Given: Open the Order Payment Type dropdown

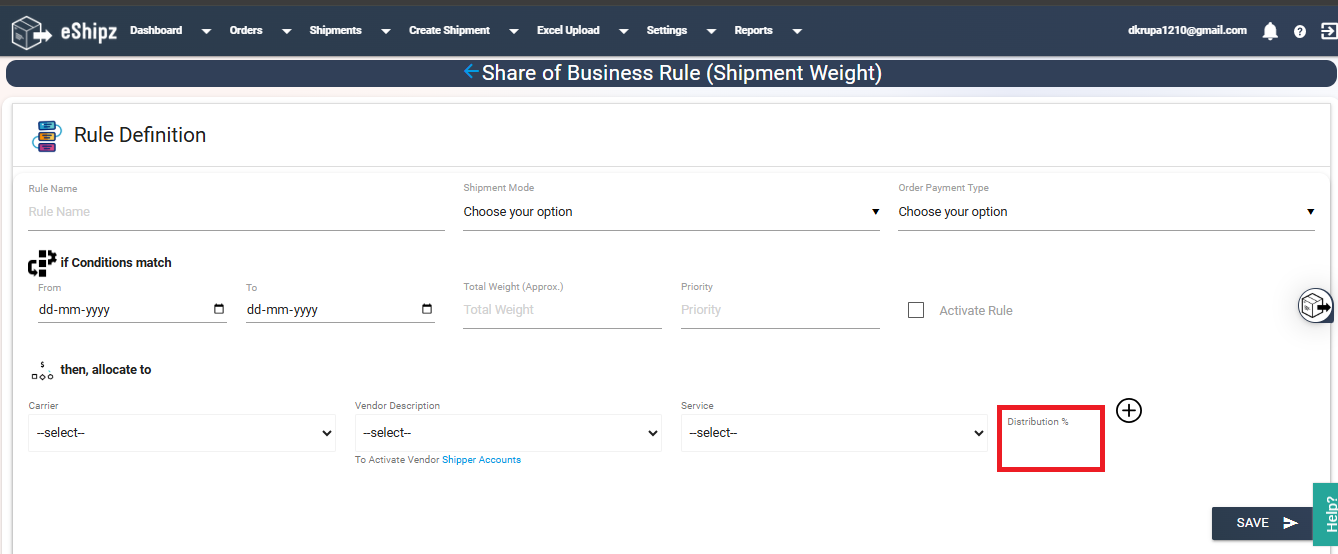Looking at the screenshot, I should coord(1106,212).
